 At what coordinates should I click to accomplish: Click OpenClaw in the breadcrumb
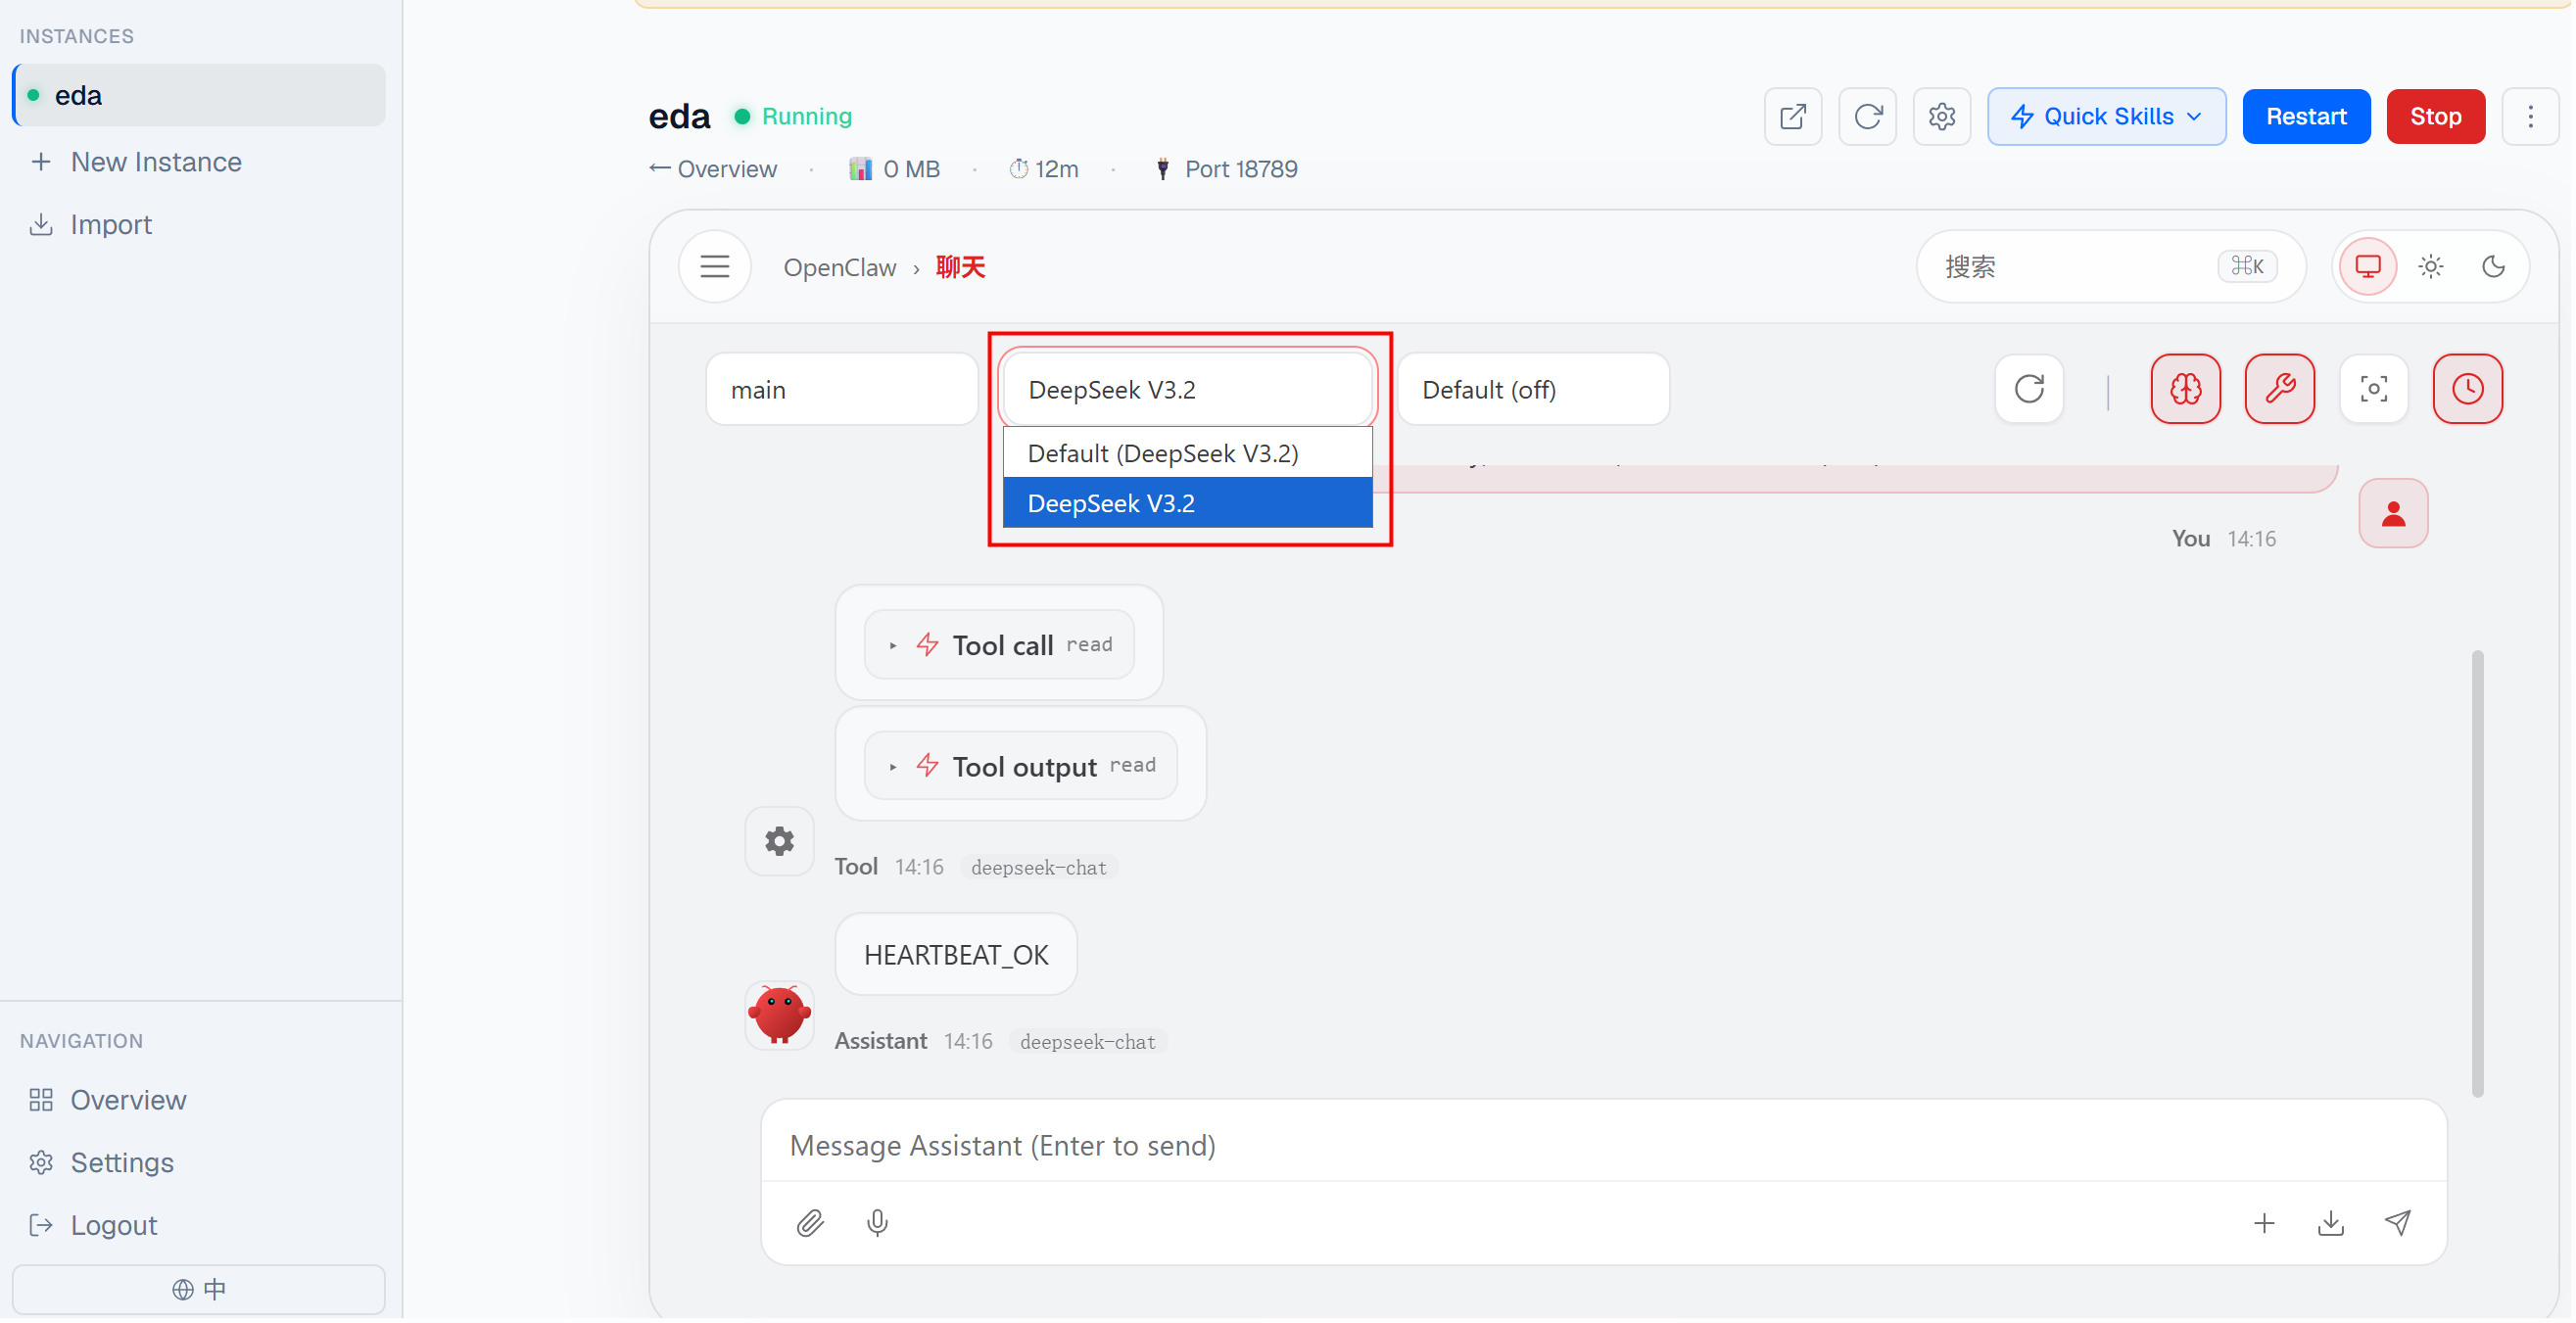click(840, 268)
